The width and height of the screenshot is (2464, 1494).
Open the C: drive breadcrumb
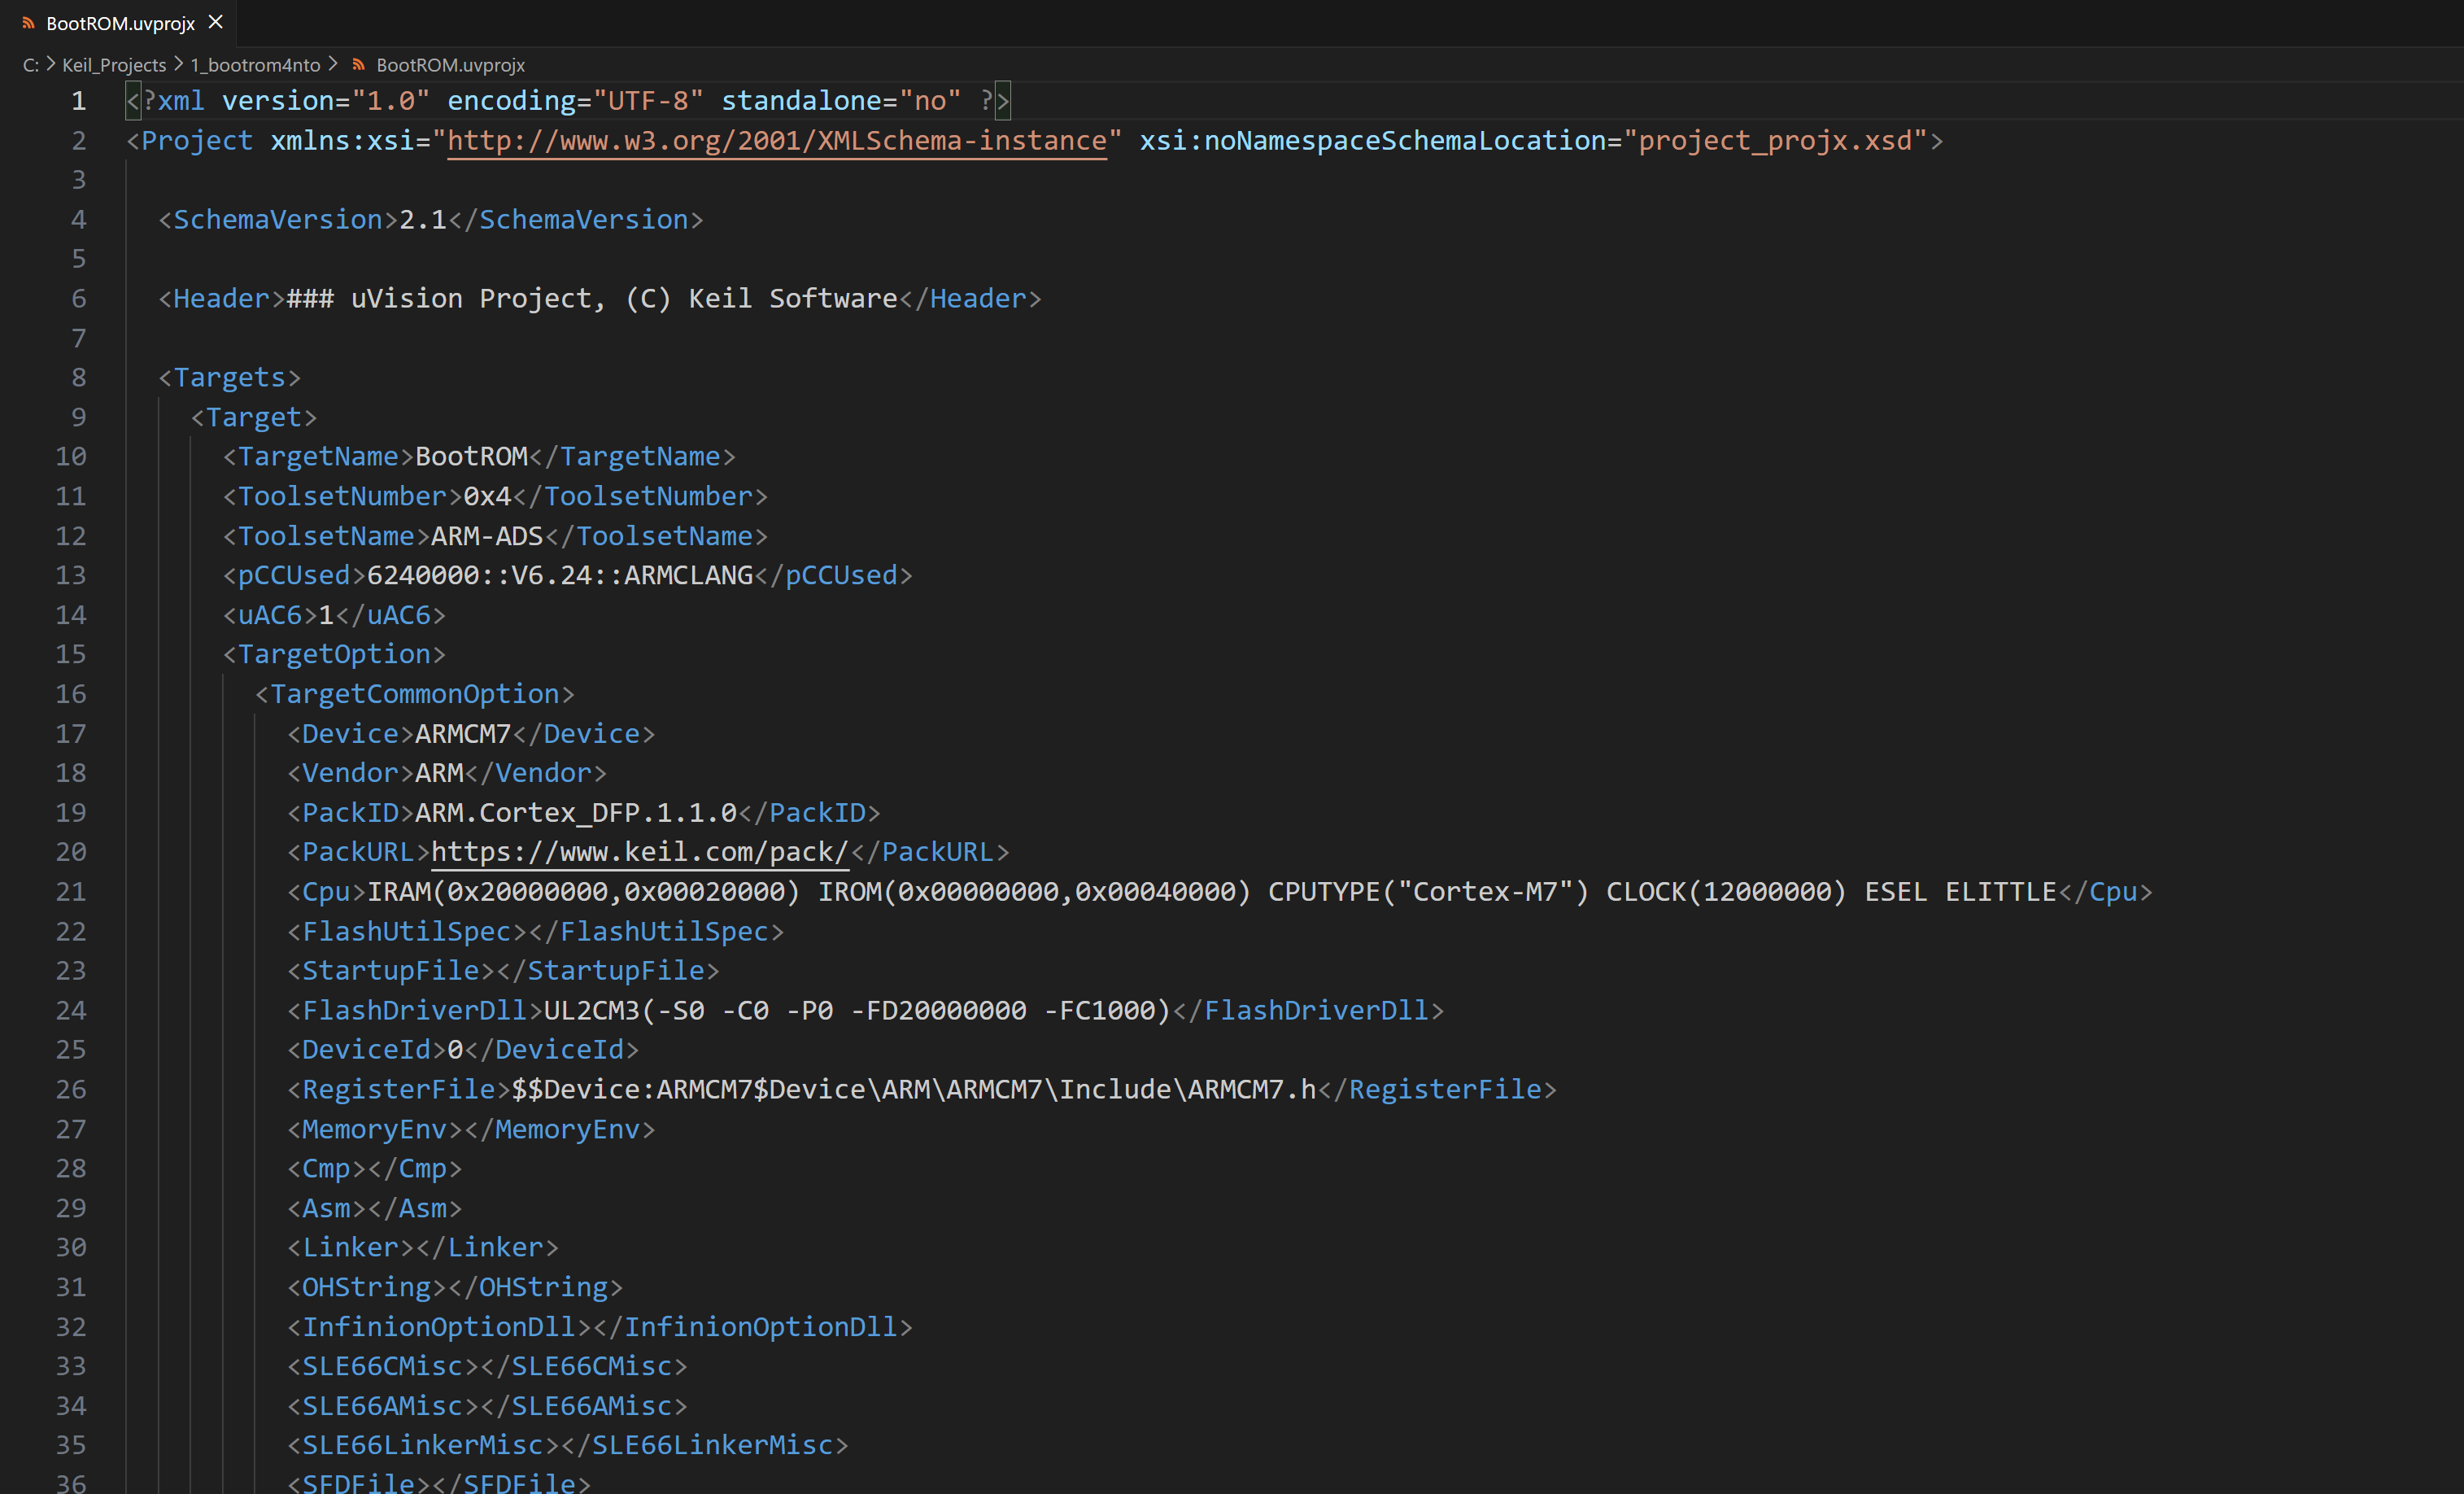(30, 65)
